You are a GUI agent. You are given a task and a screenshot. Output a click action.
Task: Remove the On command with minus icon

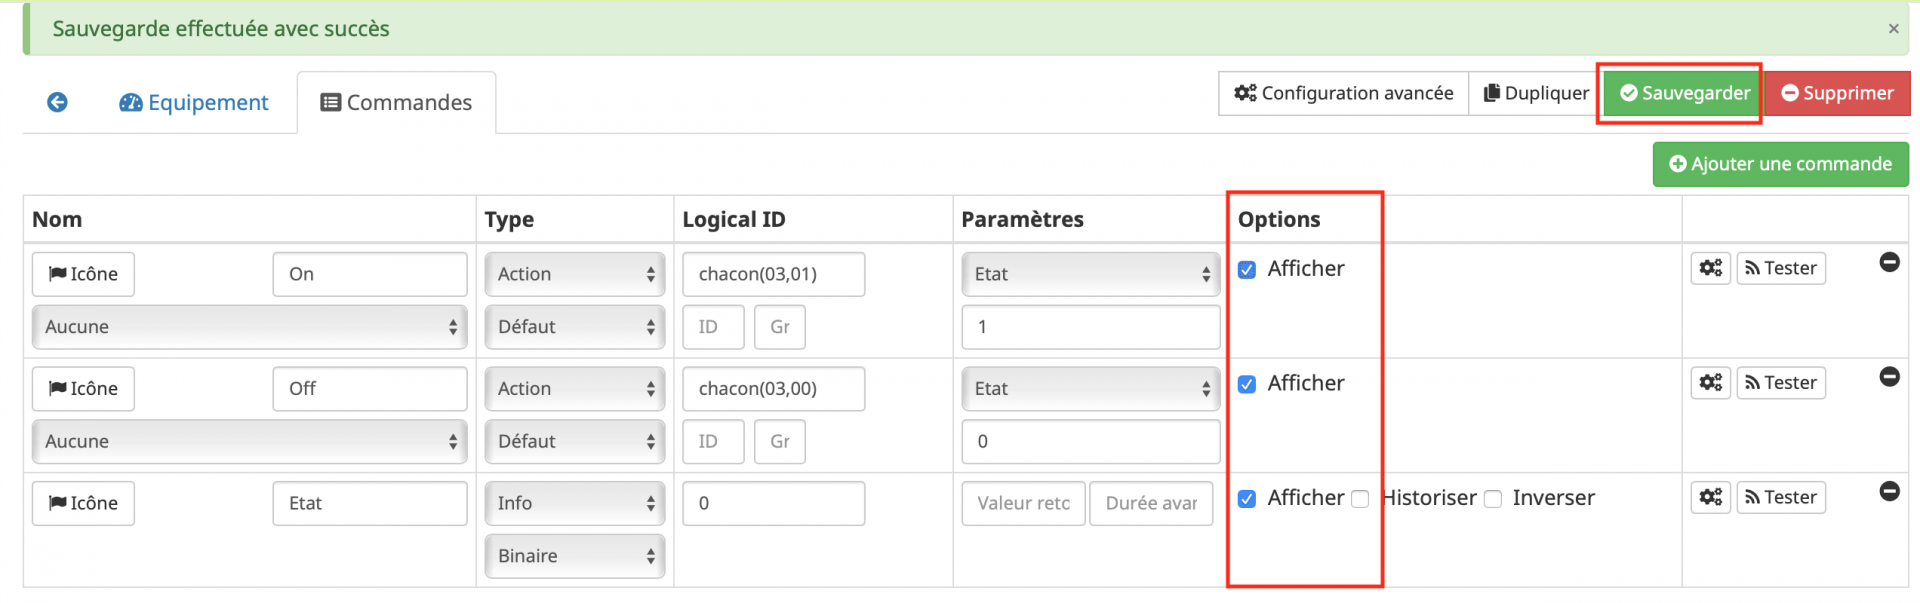[x=1889, y=262]
